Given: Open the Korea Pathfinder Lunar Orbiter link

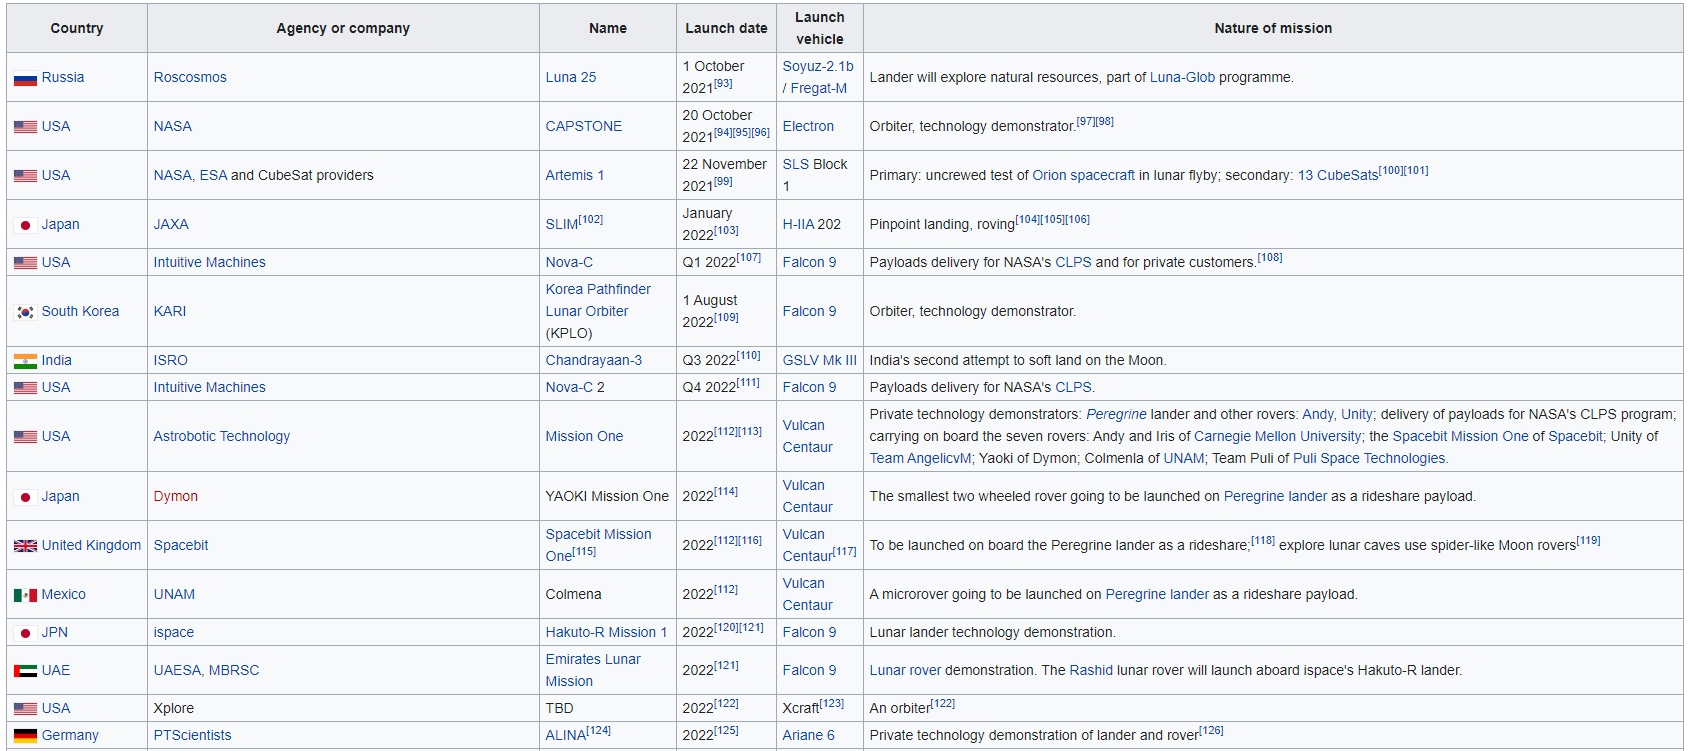Looking at the screenshot, I should (x=598, y=300).
